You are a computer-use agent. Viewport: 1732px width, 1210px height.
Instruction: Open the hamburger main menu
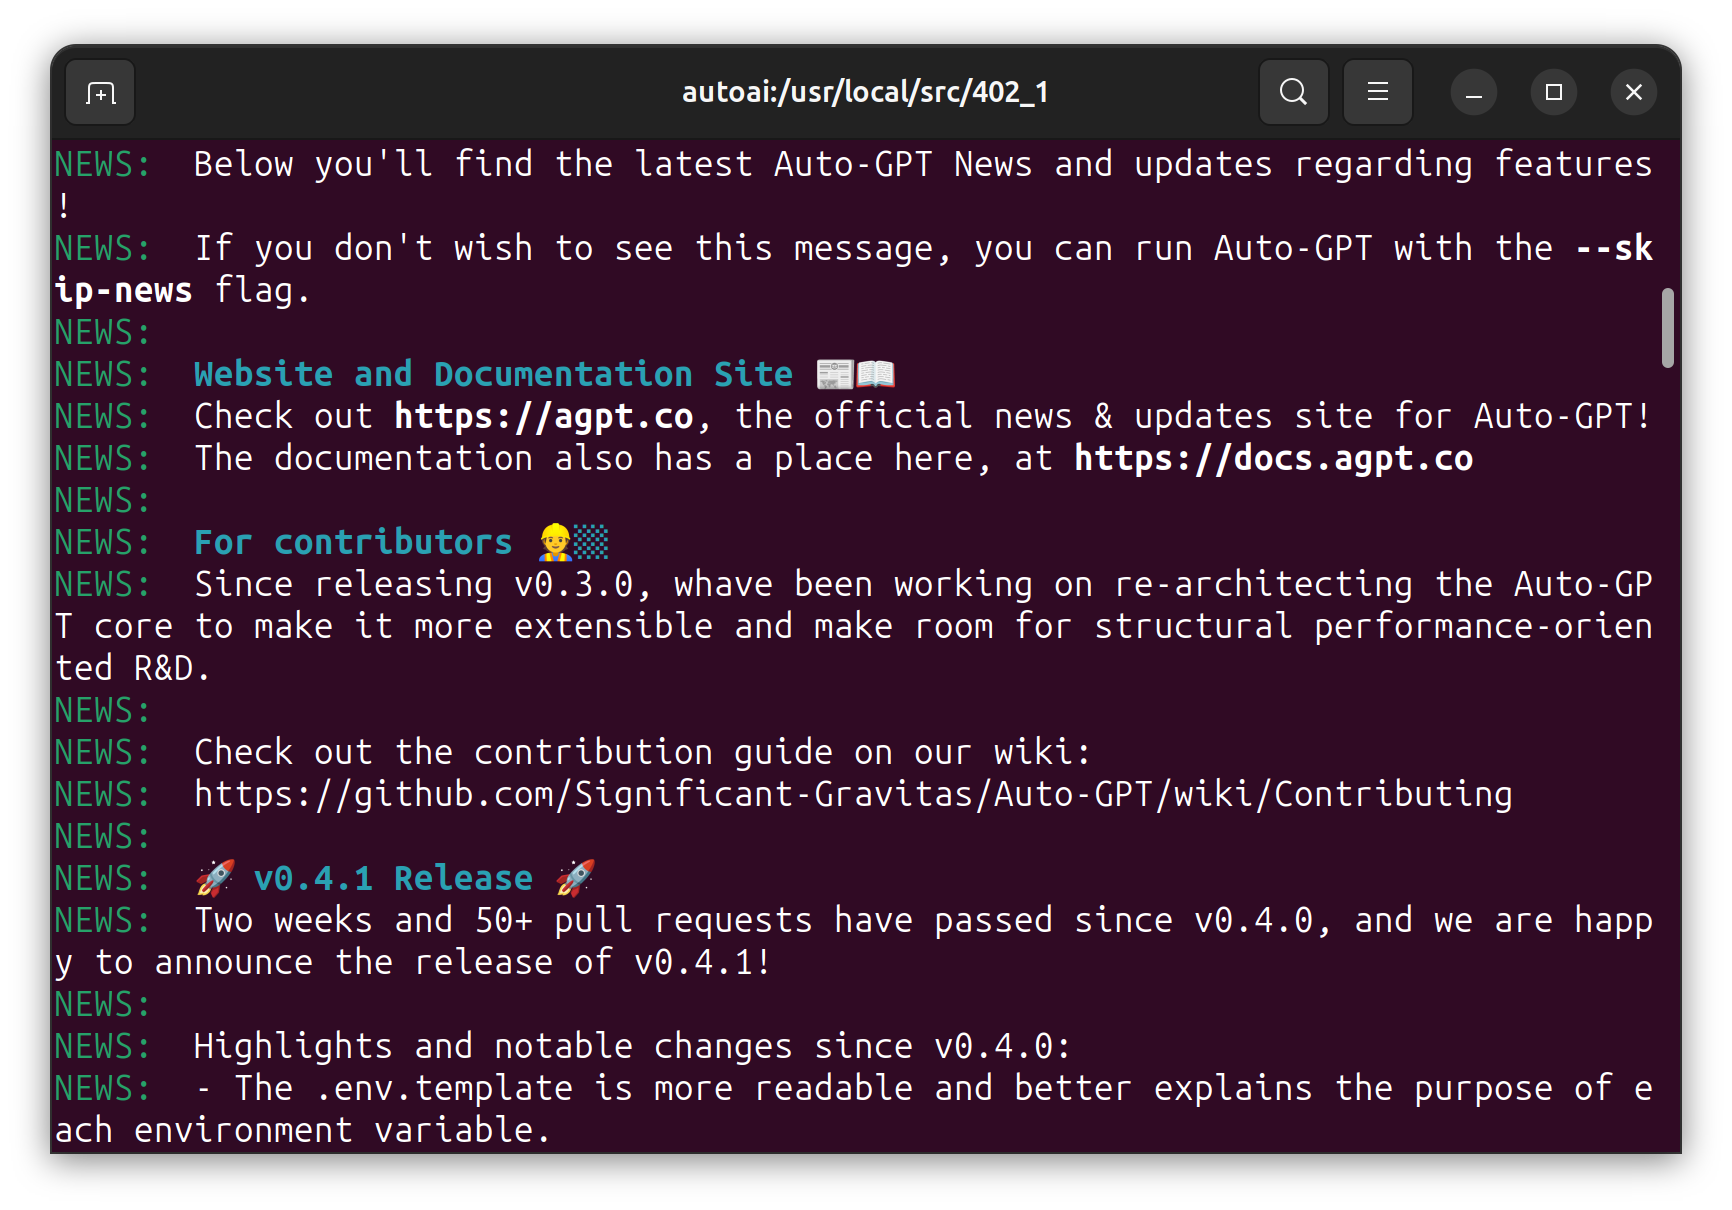coord(1377,92)
